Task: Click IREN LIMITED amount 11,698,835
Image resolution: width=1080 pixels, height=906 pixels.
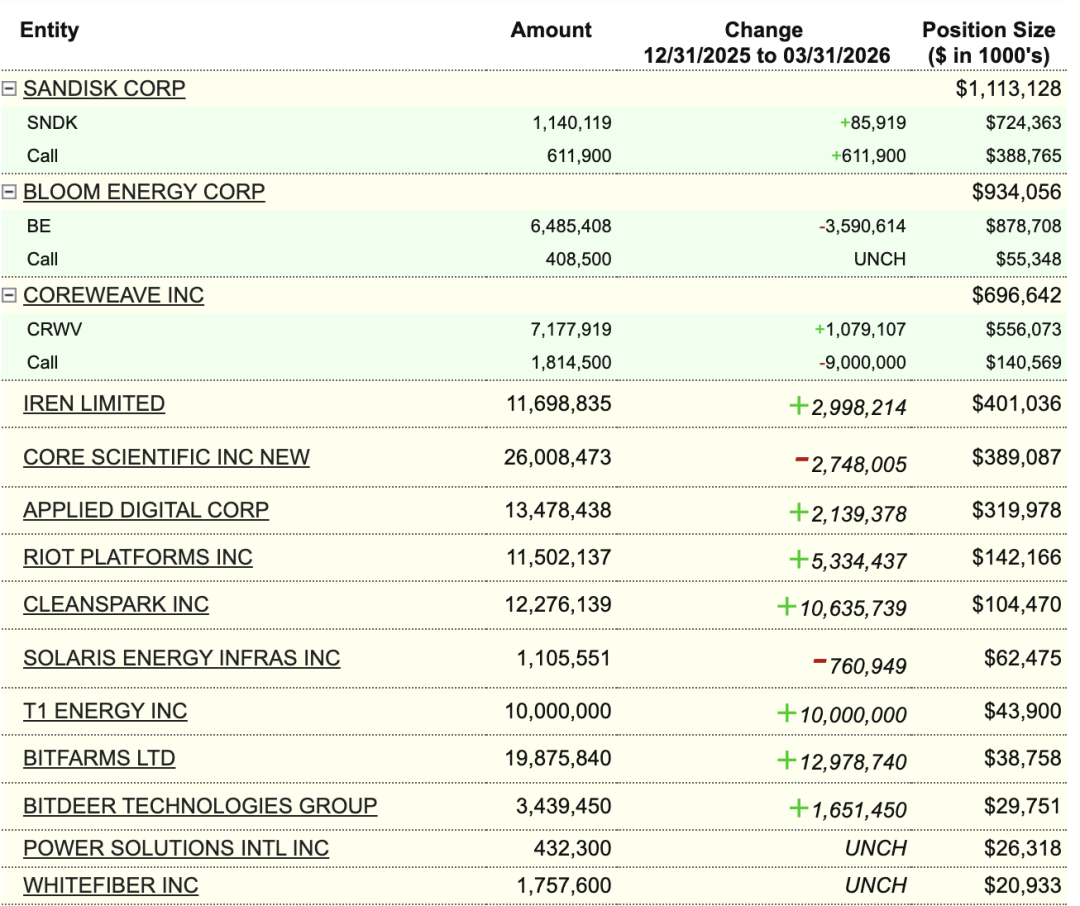Action: click(x=559, y=403)
